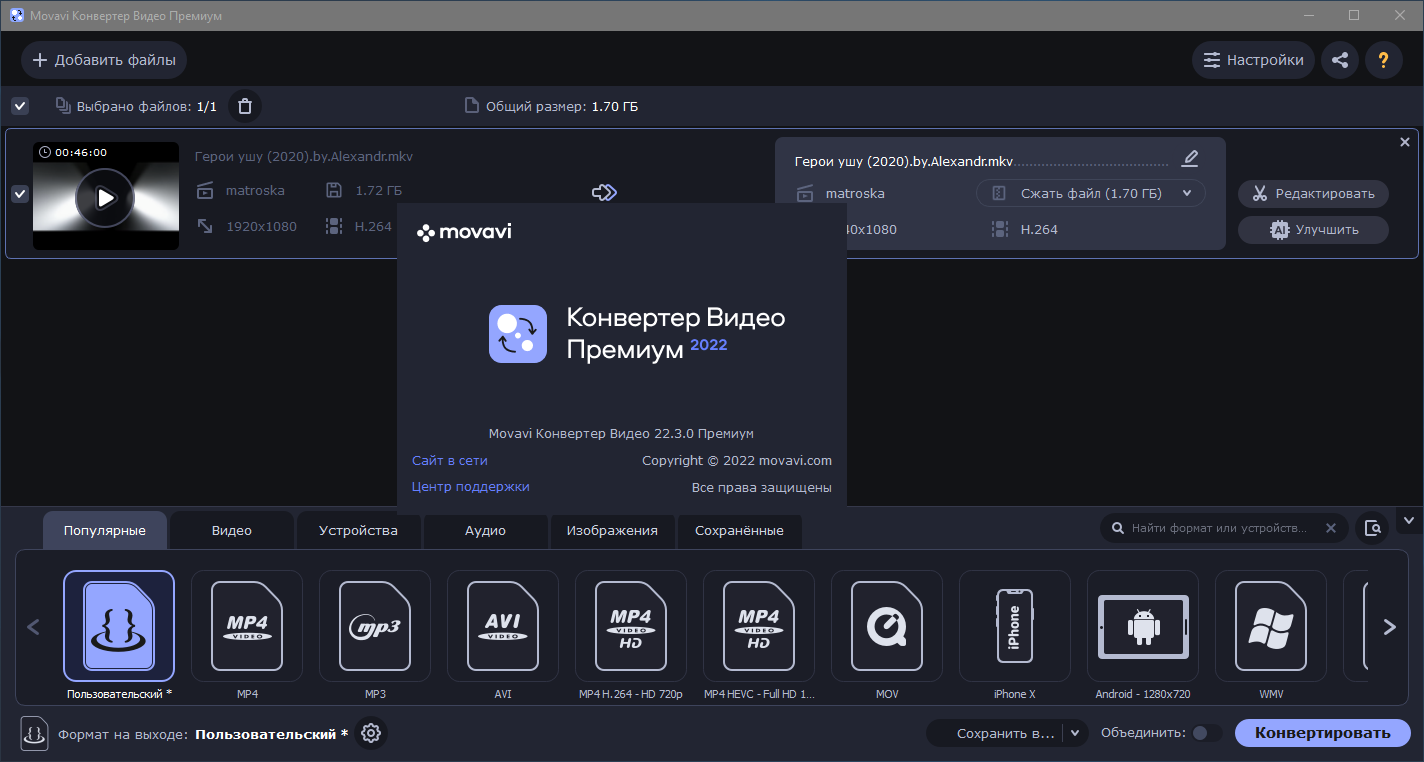Click the Выбрано файлов: 1/1 label
Screen dimensions: 1424x762
click(147, 106)
